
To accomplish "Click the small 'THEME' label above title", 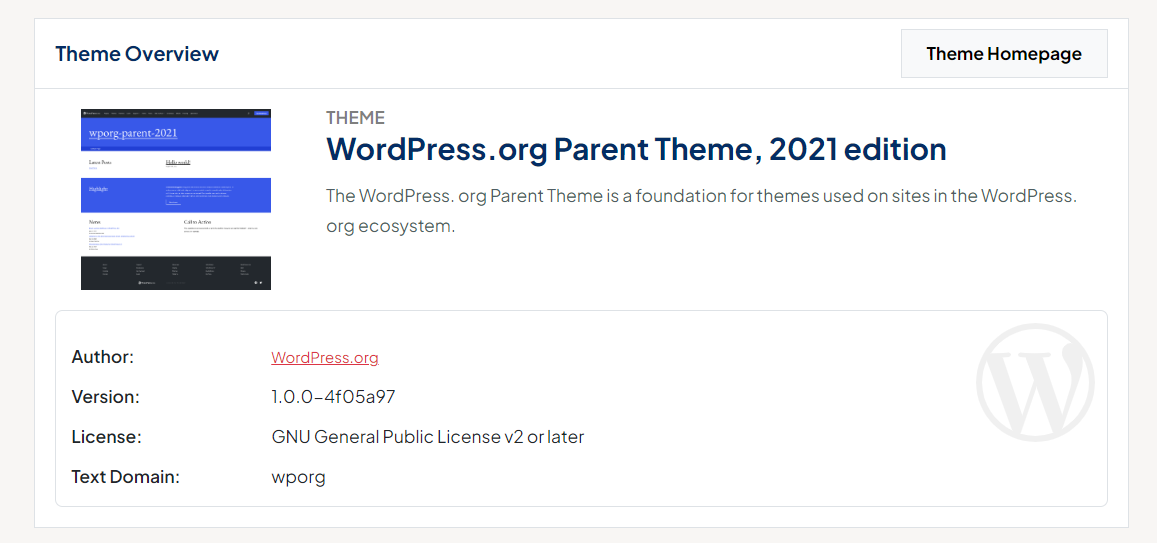I will pos(356,118).
